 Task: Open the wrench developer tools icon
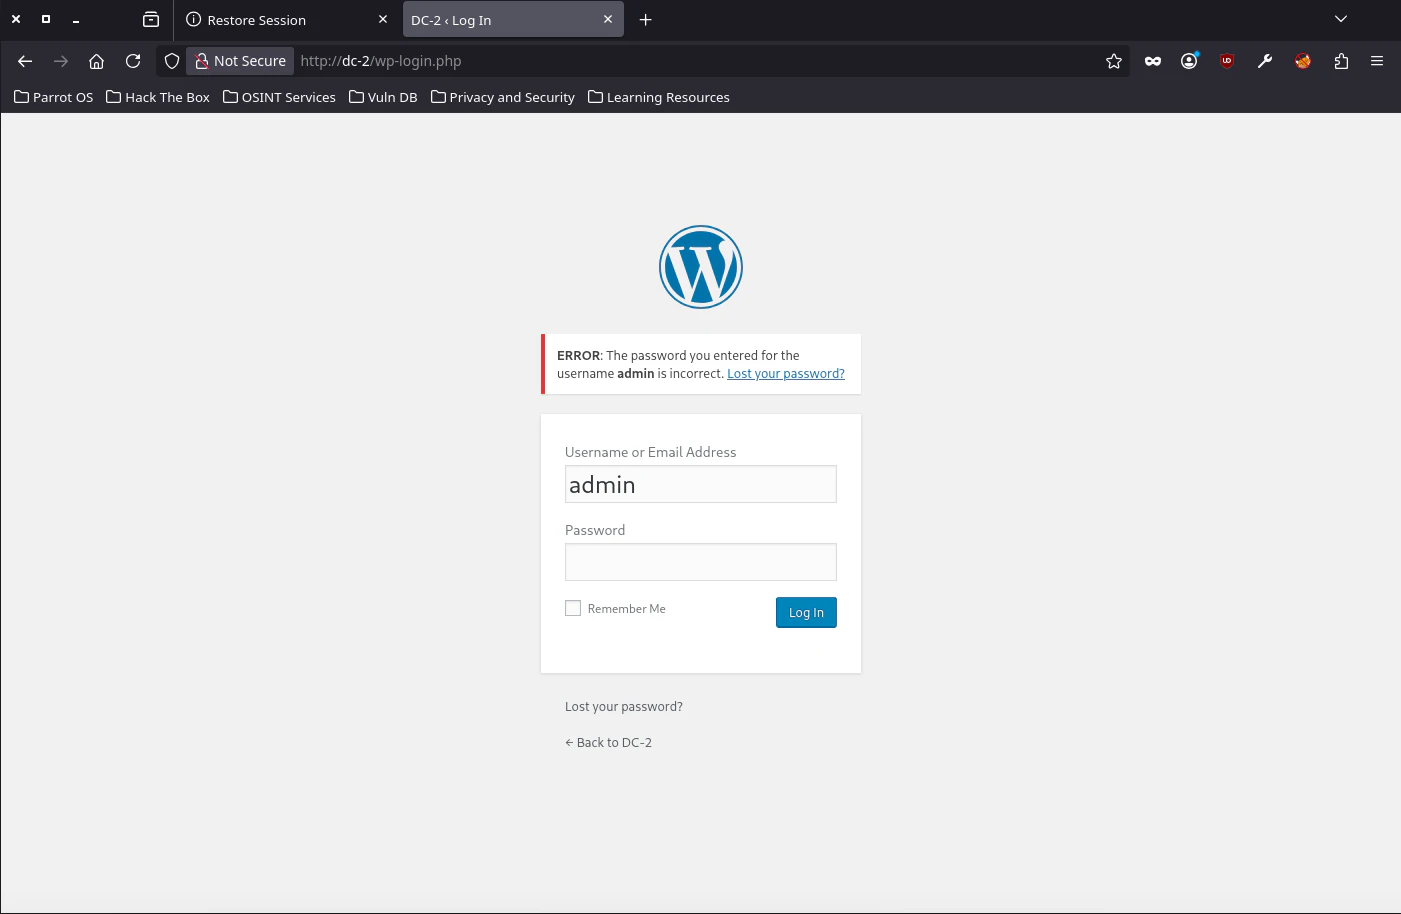1265,61
